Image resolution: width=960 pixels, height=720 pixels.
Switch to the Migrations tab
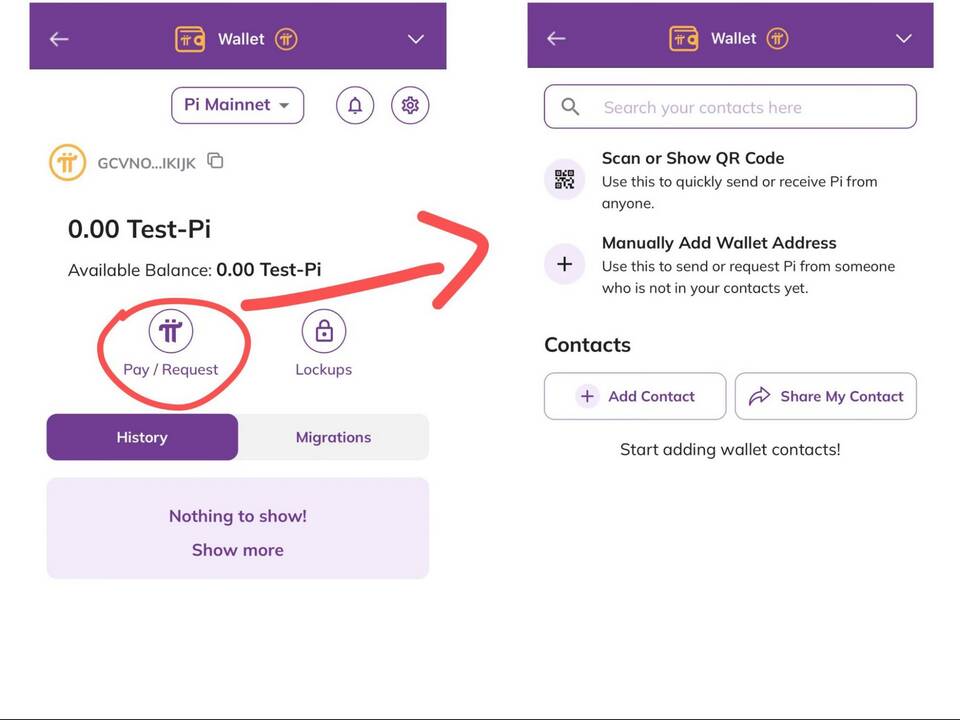[334, 437]
